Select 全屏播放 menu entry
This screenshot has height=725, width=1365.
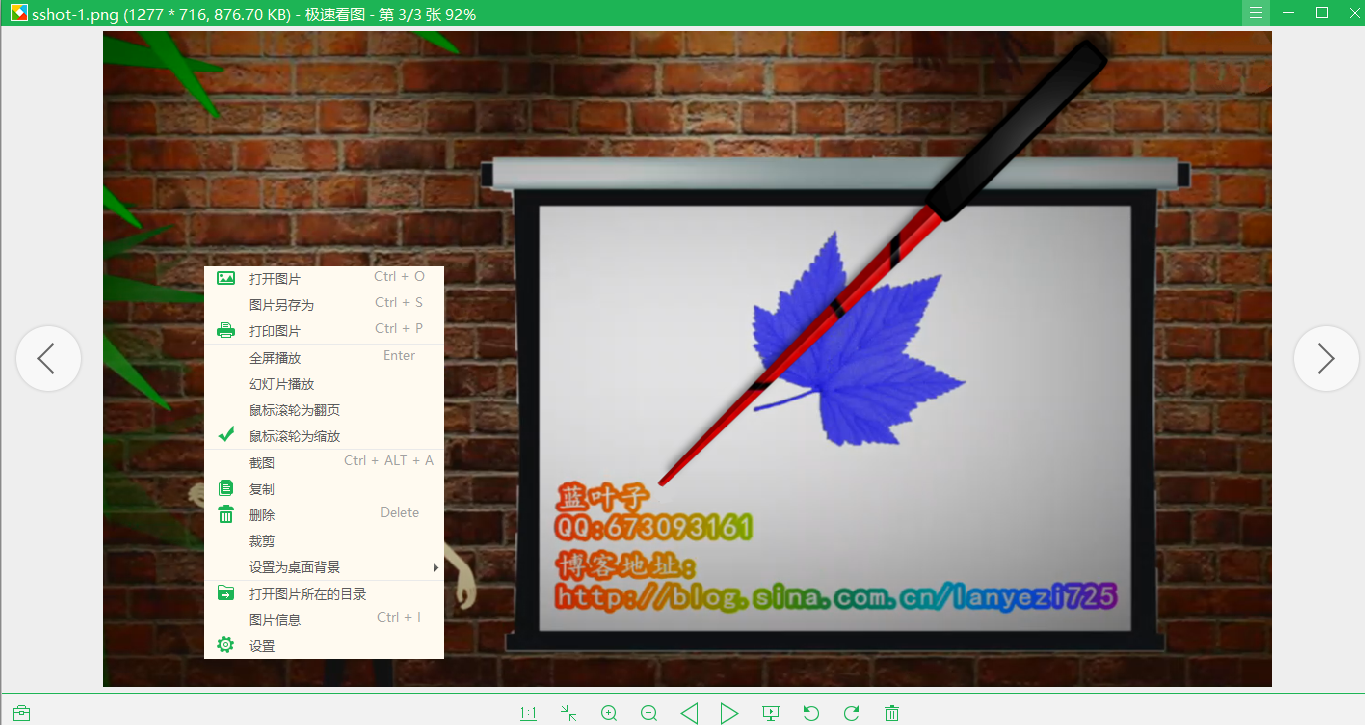click(x=324, y=358)
